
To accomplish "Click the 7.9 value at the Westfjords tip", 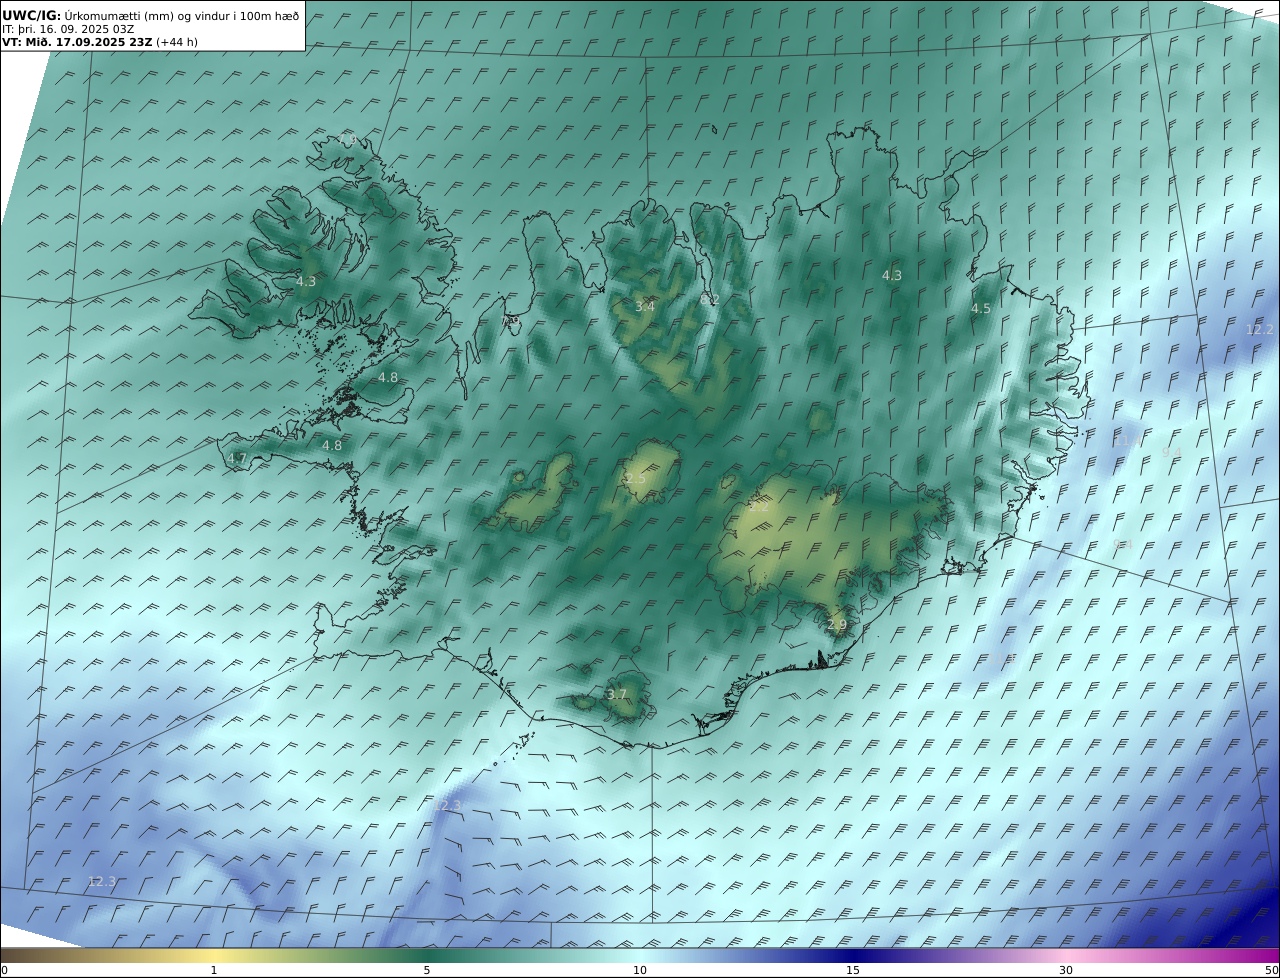I will (x=346, y=139).
